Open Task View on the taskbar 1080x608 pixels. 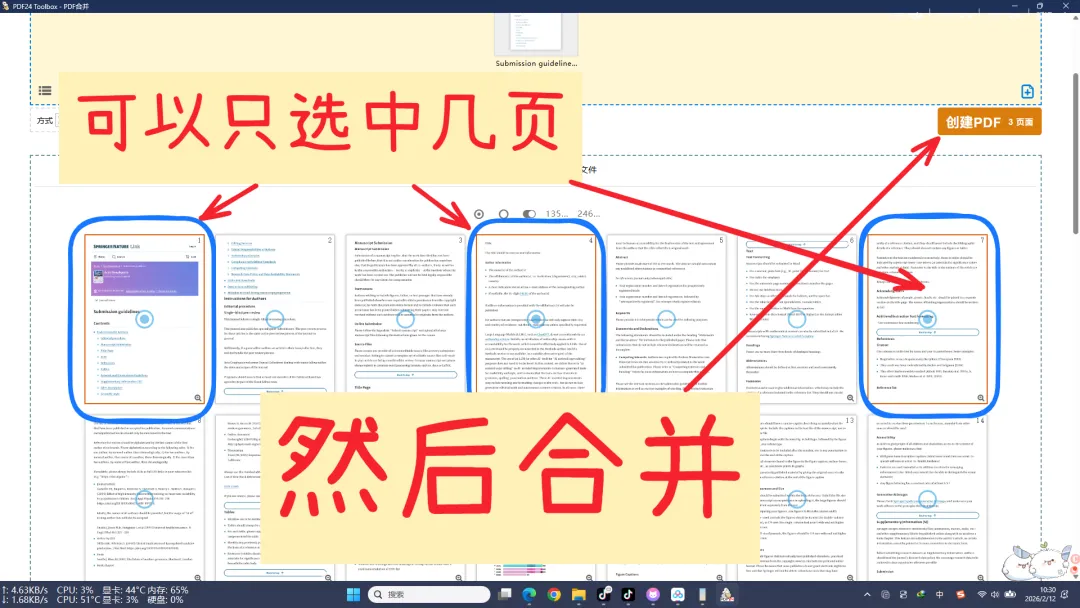pyautogui.click(x=505, y=594)
